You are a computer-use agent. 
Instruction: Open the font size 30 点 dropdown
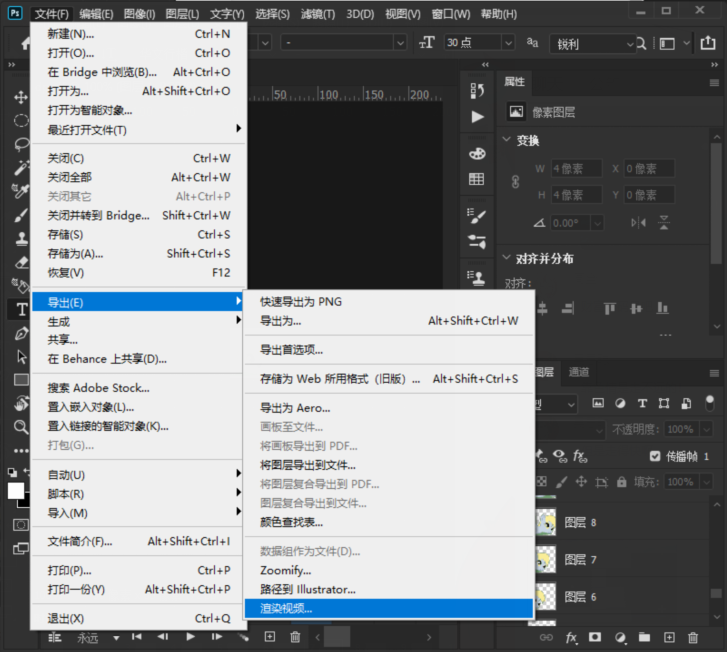[509, 43]
